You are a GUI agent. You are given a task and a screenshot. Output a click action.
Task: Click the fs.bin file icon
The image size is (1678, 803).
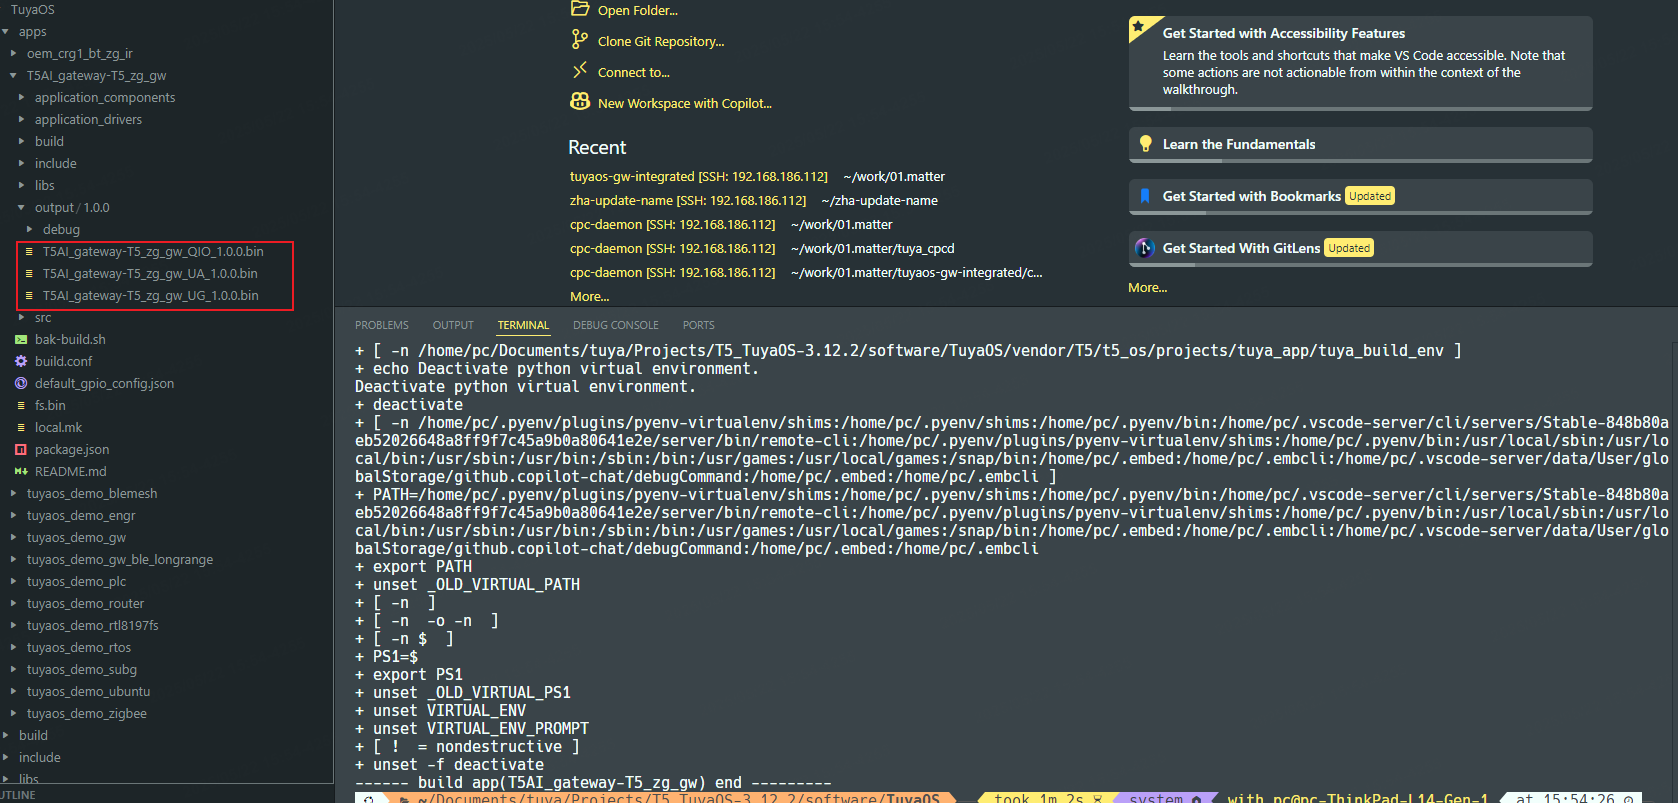click(21, 406)
